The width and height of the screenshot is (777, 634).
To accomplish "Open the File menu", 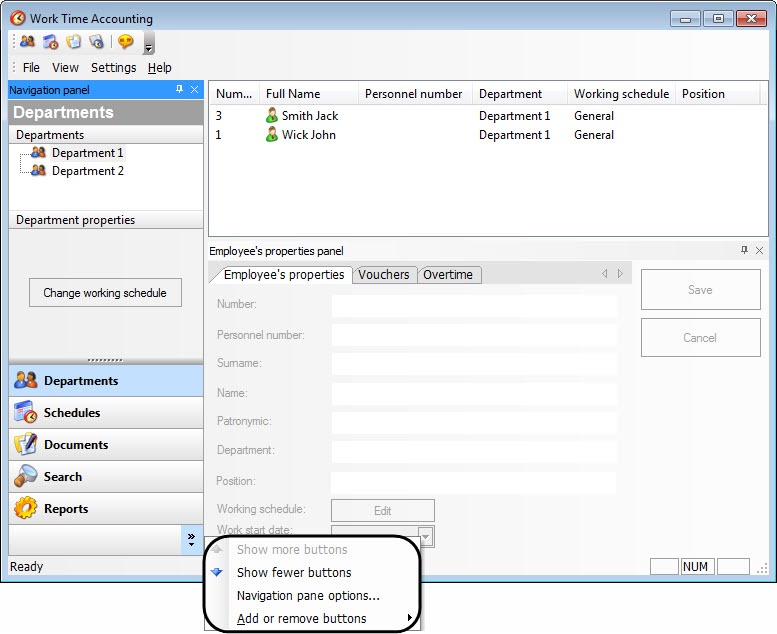I will (x=31, y=67).
